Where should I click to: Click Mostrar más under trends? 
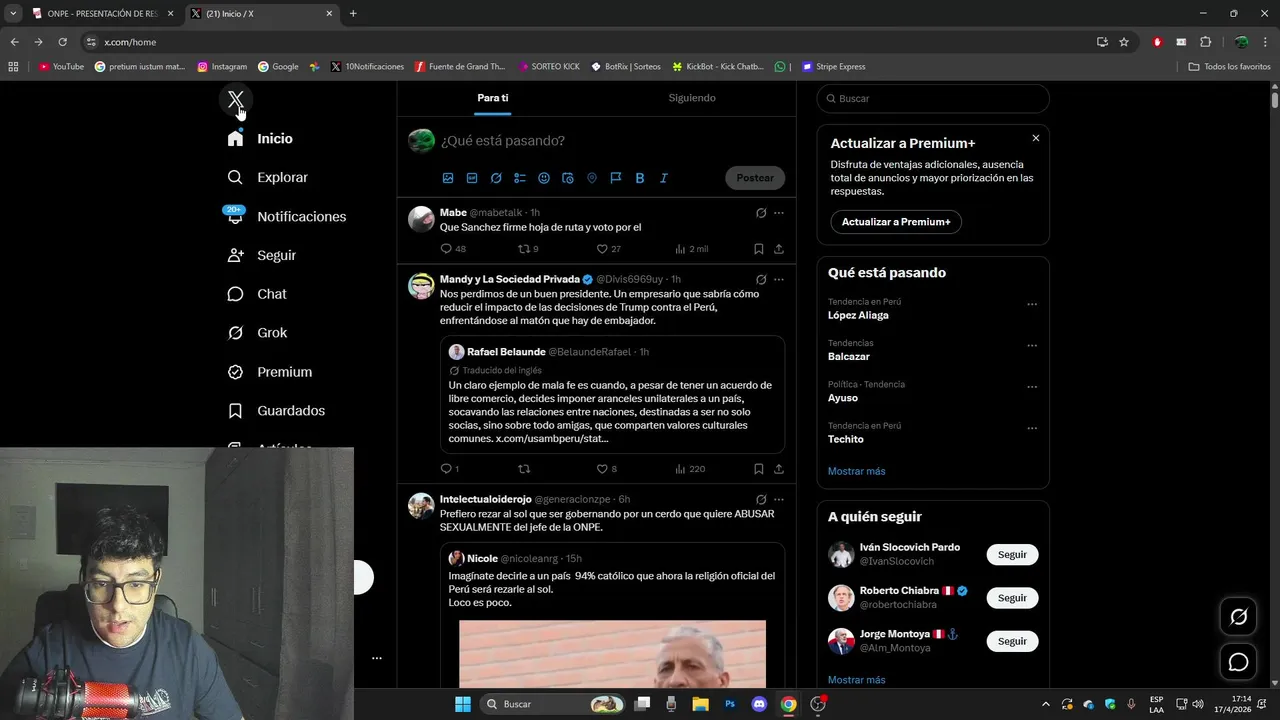[856, 471]
